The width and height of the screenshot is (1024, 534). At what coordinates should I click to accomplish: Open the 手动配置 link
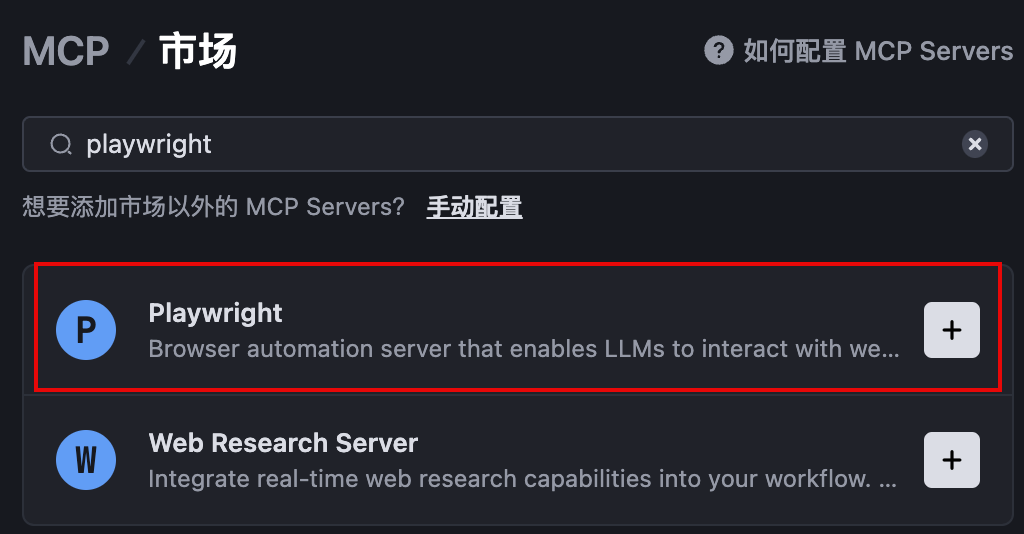click(x=474, y=207)
